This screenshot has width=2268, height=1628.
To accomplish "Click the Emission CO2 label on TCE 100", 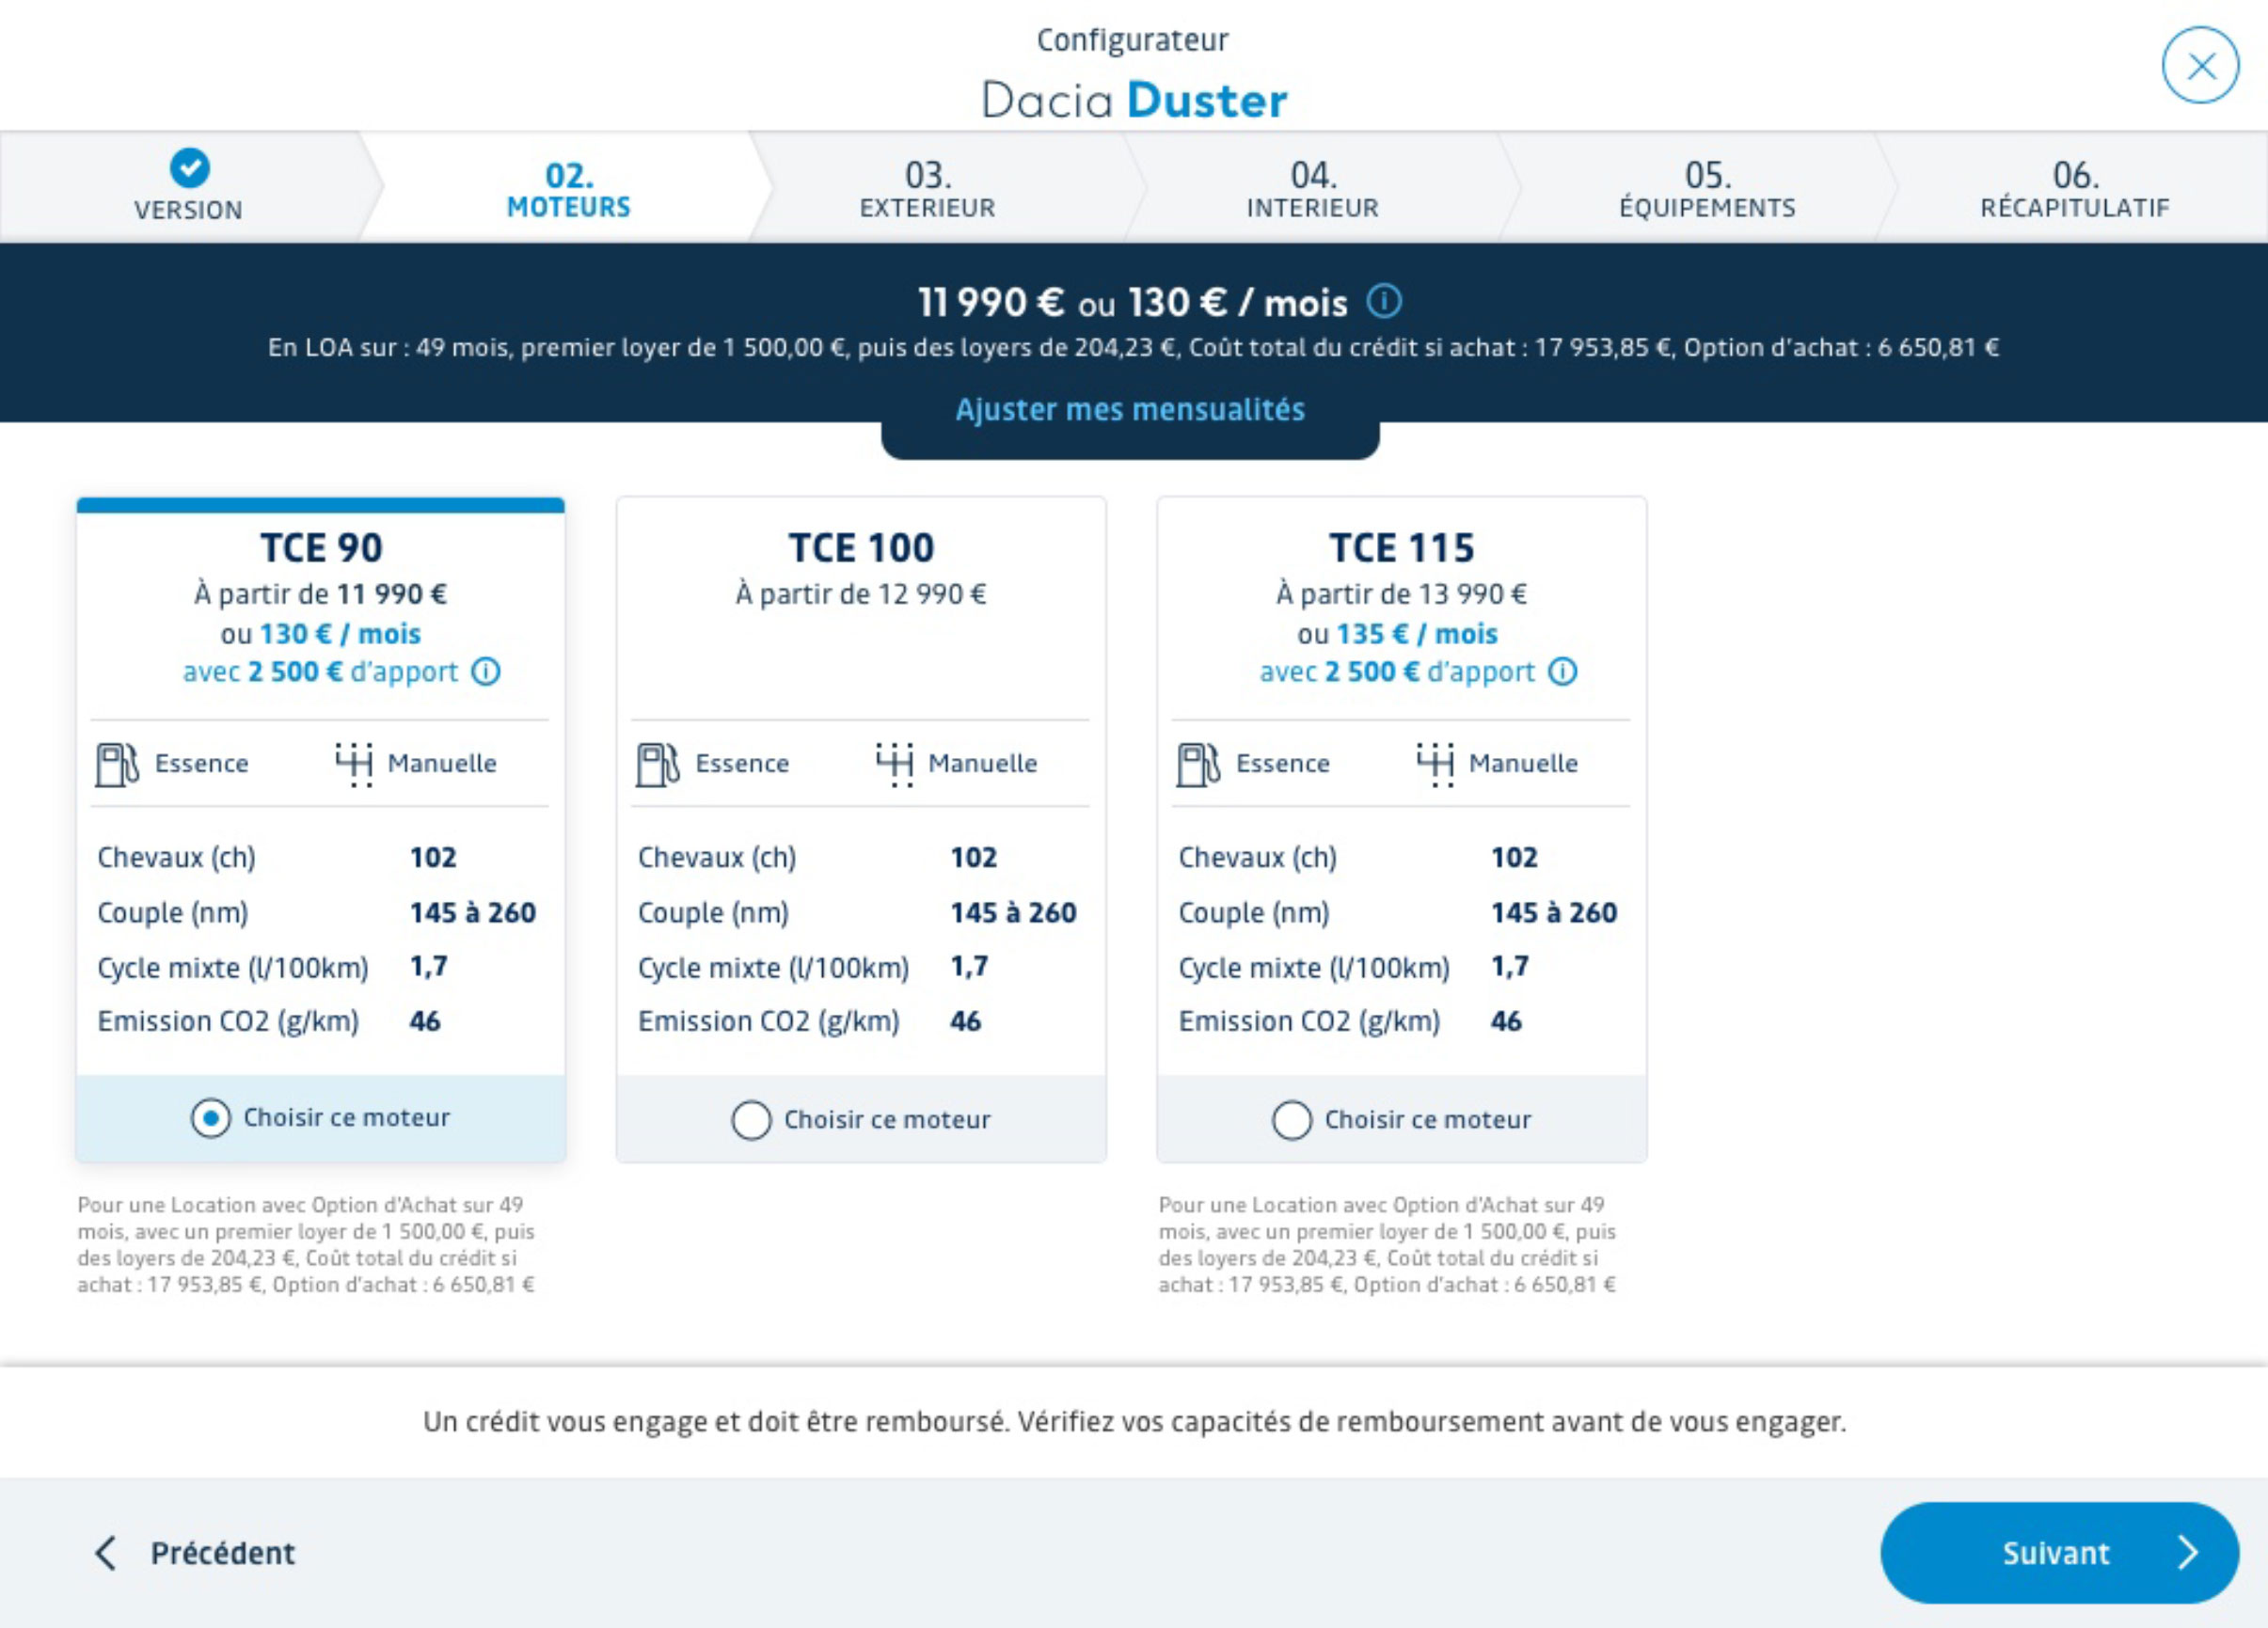I will [x=769, y=1022].
